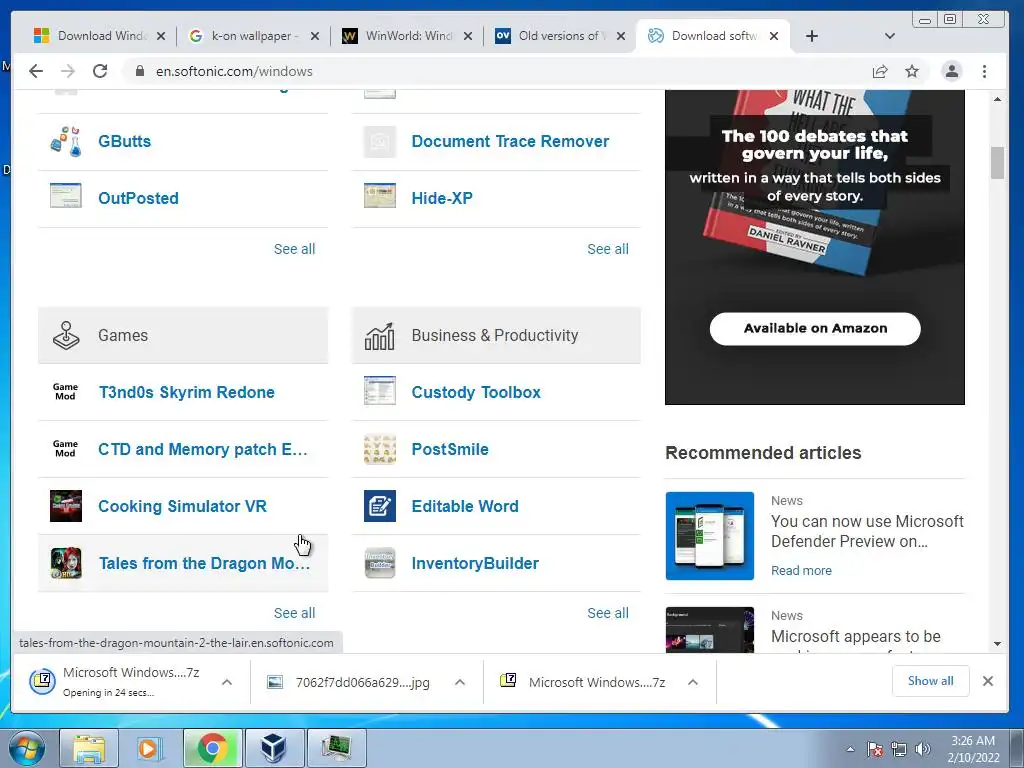Click the InventoryBuilder icon
The height and width of the screenshot is (768, 1024).
click(379, 563)
